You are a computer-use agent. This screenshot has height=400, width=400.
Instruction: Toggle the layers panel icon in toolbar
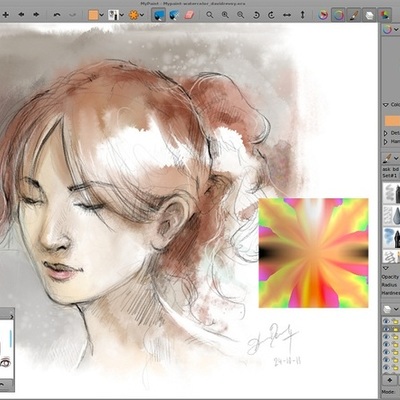(369, 15)
